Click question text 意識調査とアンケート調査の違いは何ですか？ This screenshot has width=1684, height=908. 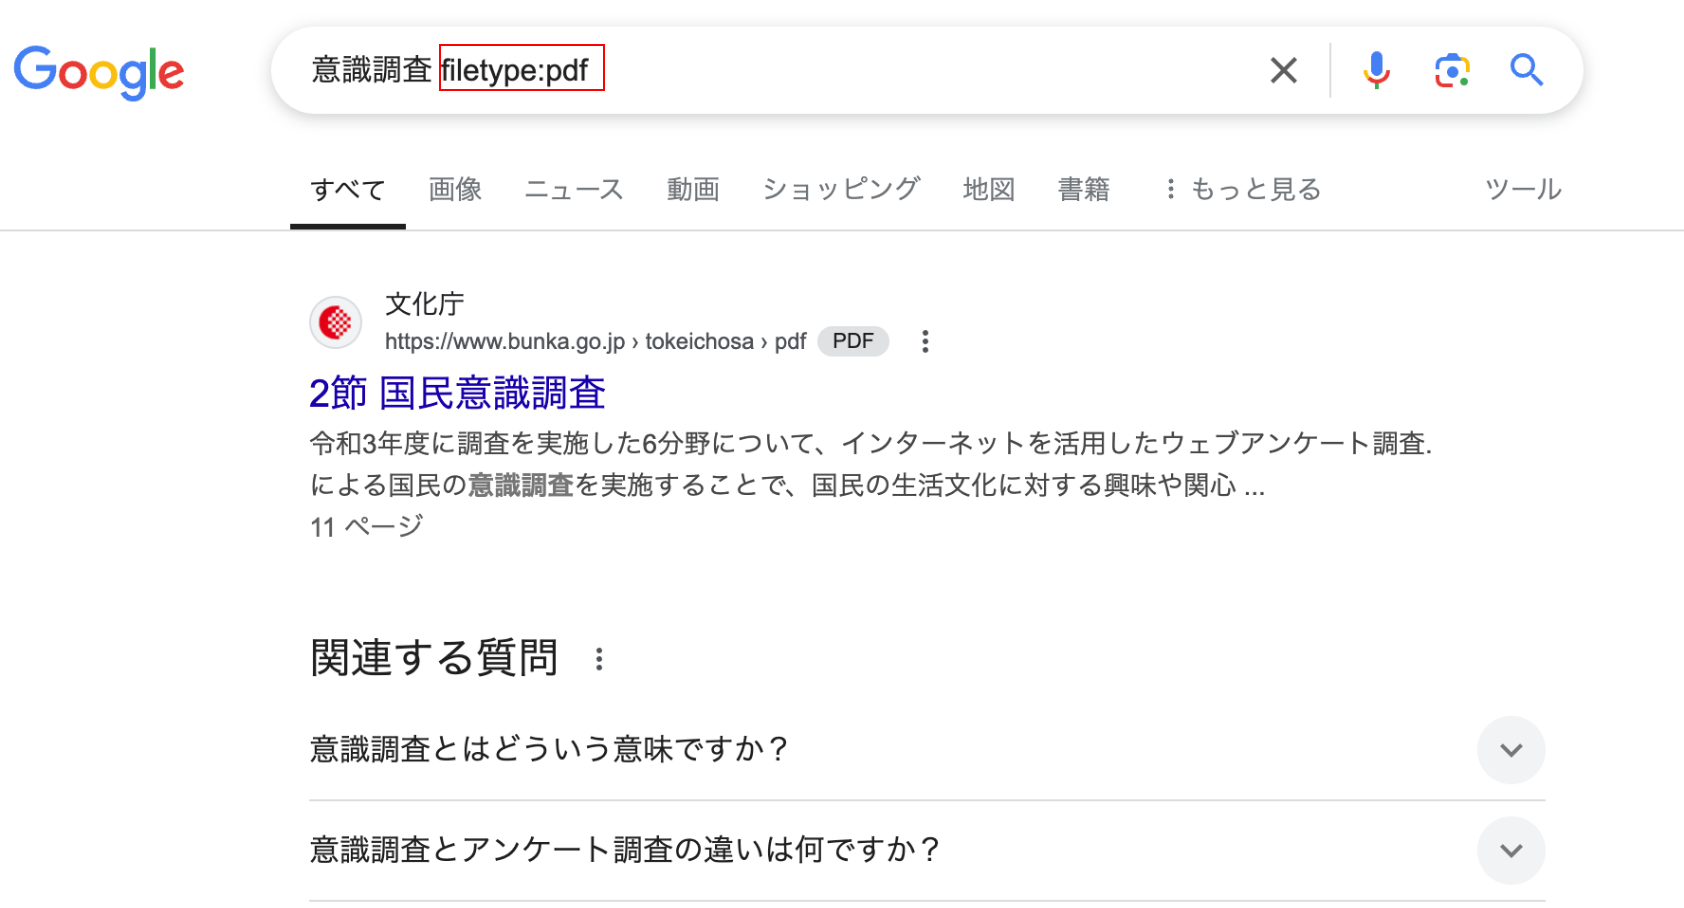(x=625, y=850)
